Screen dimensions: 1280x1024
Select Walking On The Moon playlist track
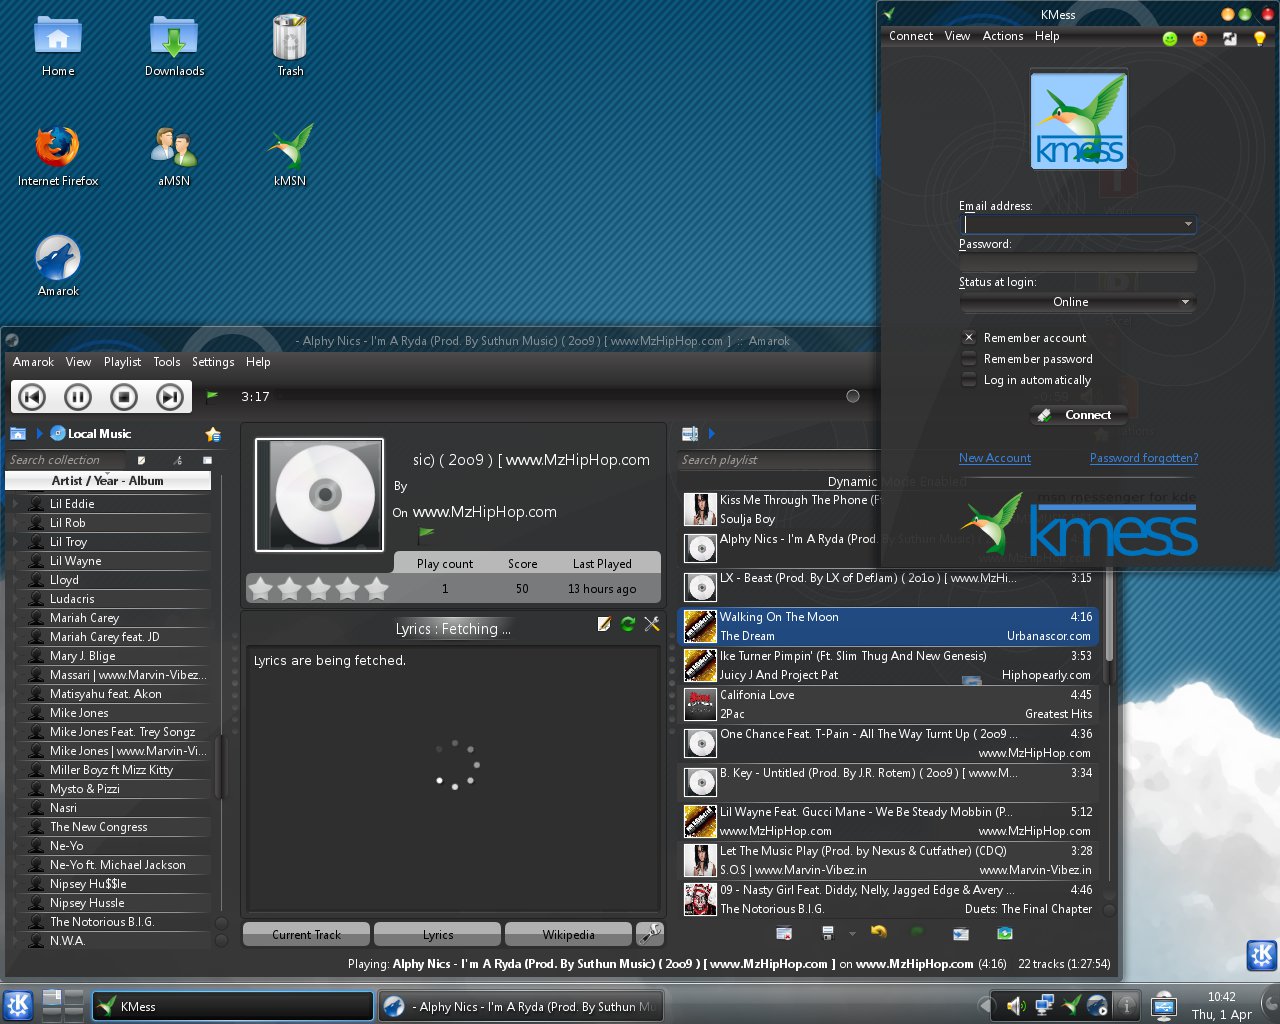pyautogui.click(x=888, y=626)
